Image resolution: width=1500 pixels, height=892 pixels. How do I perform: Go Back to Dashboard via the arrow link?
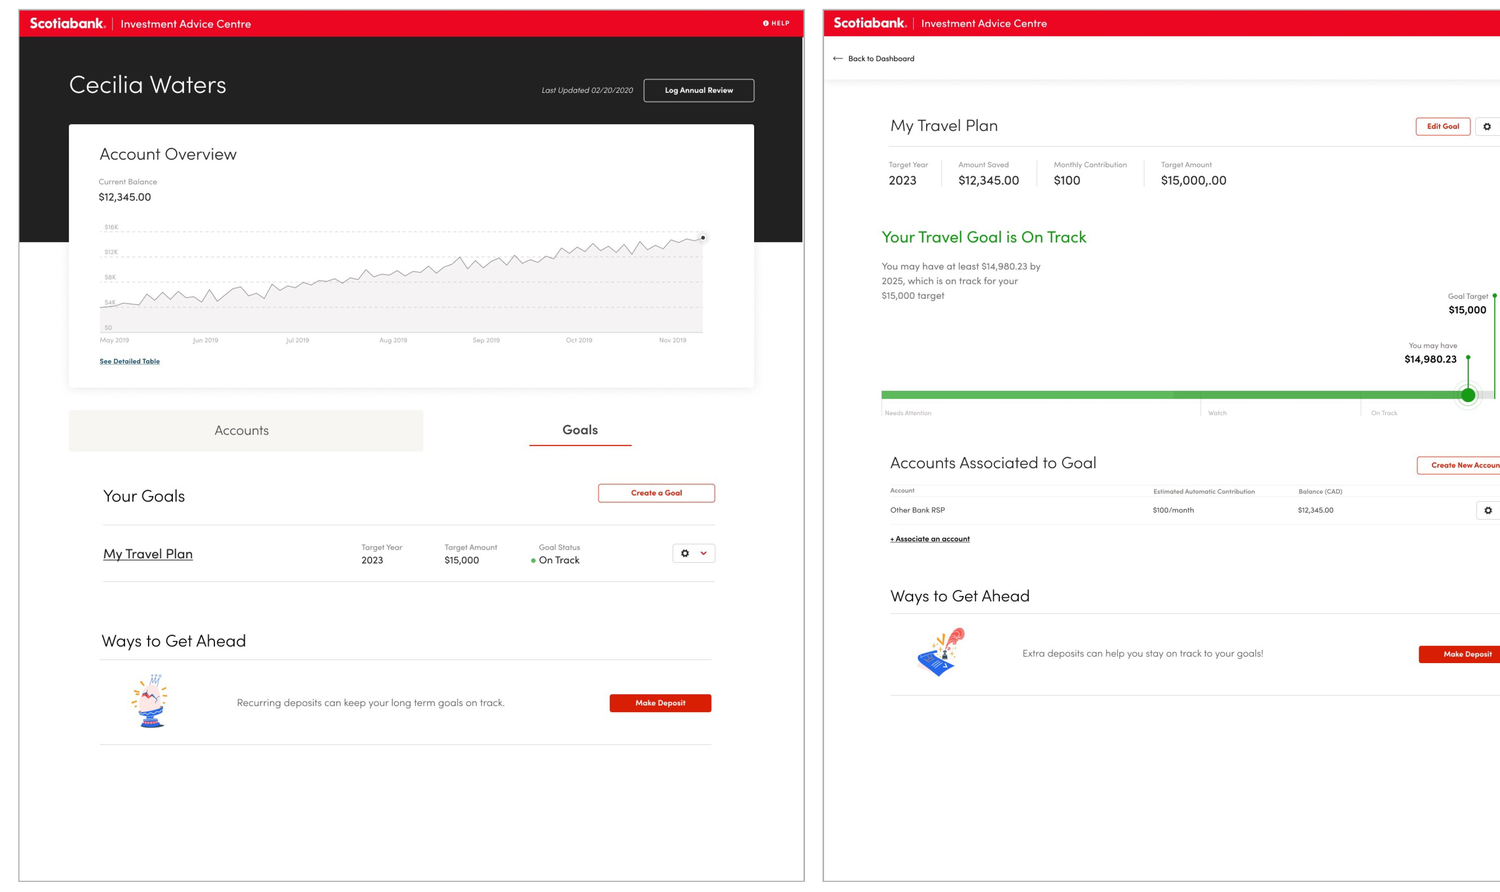click(x=873, y=58)
